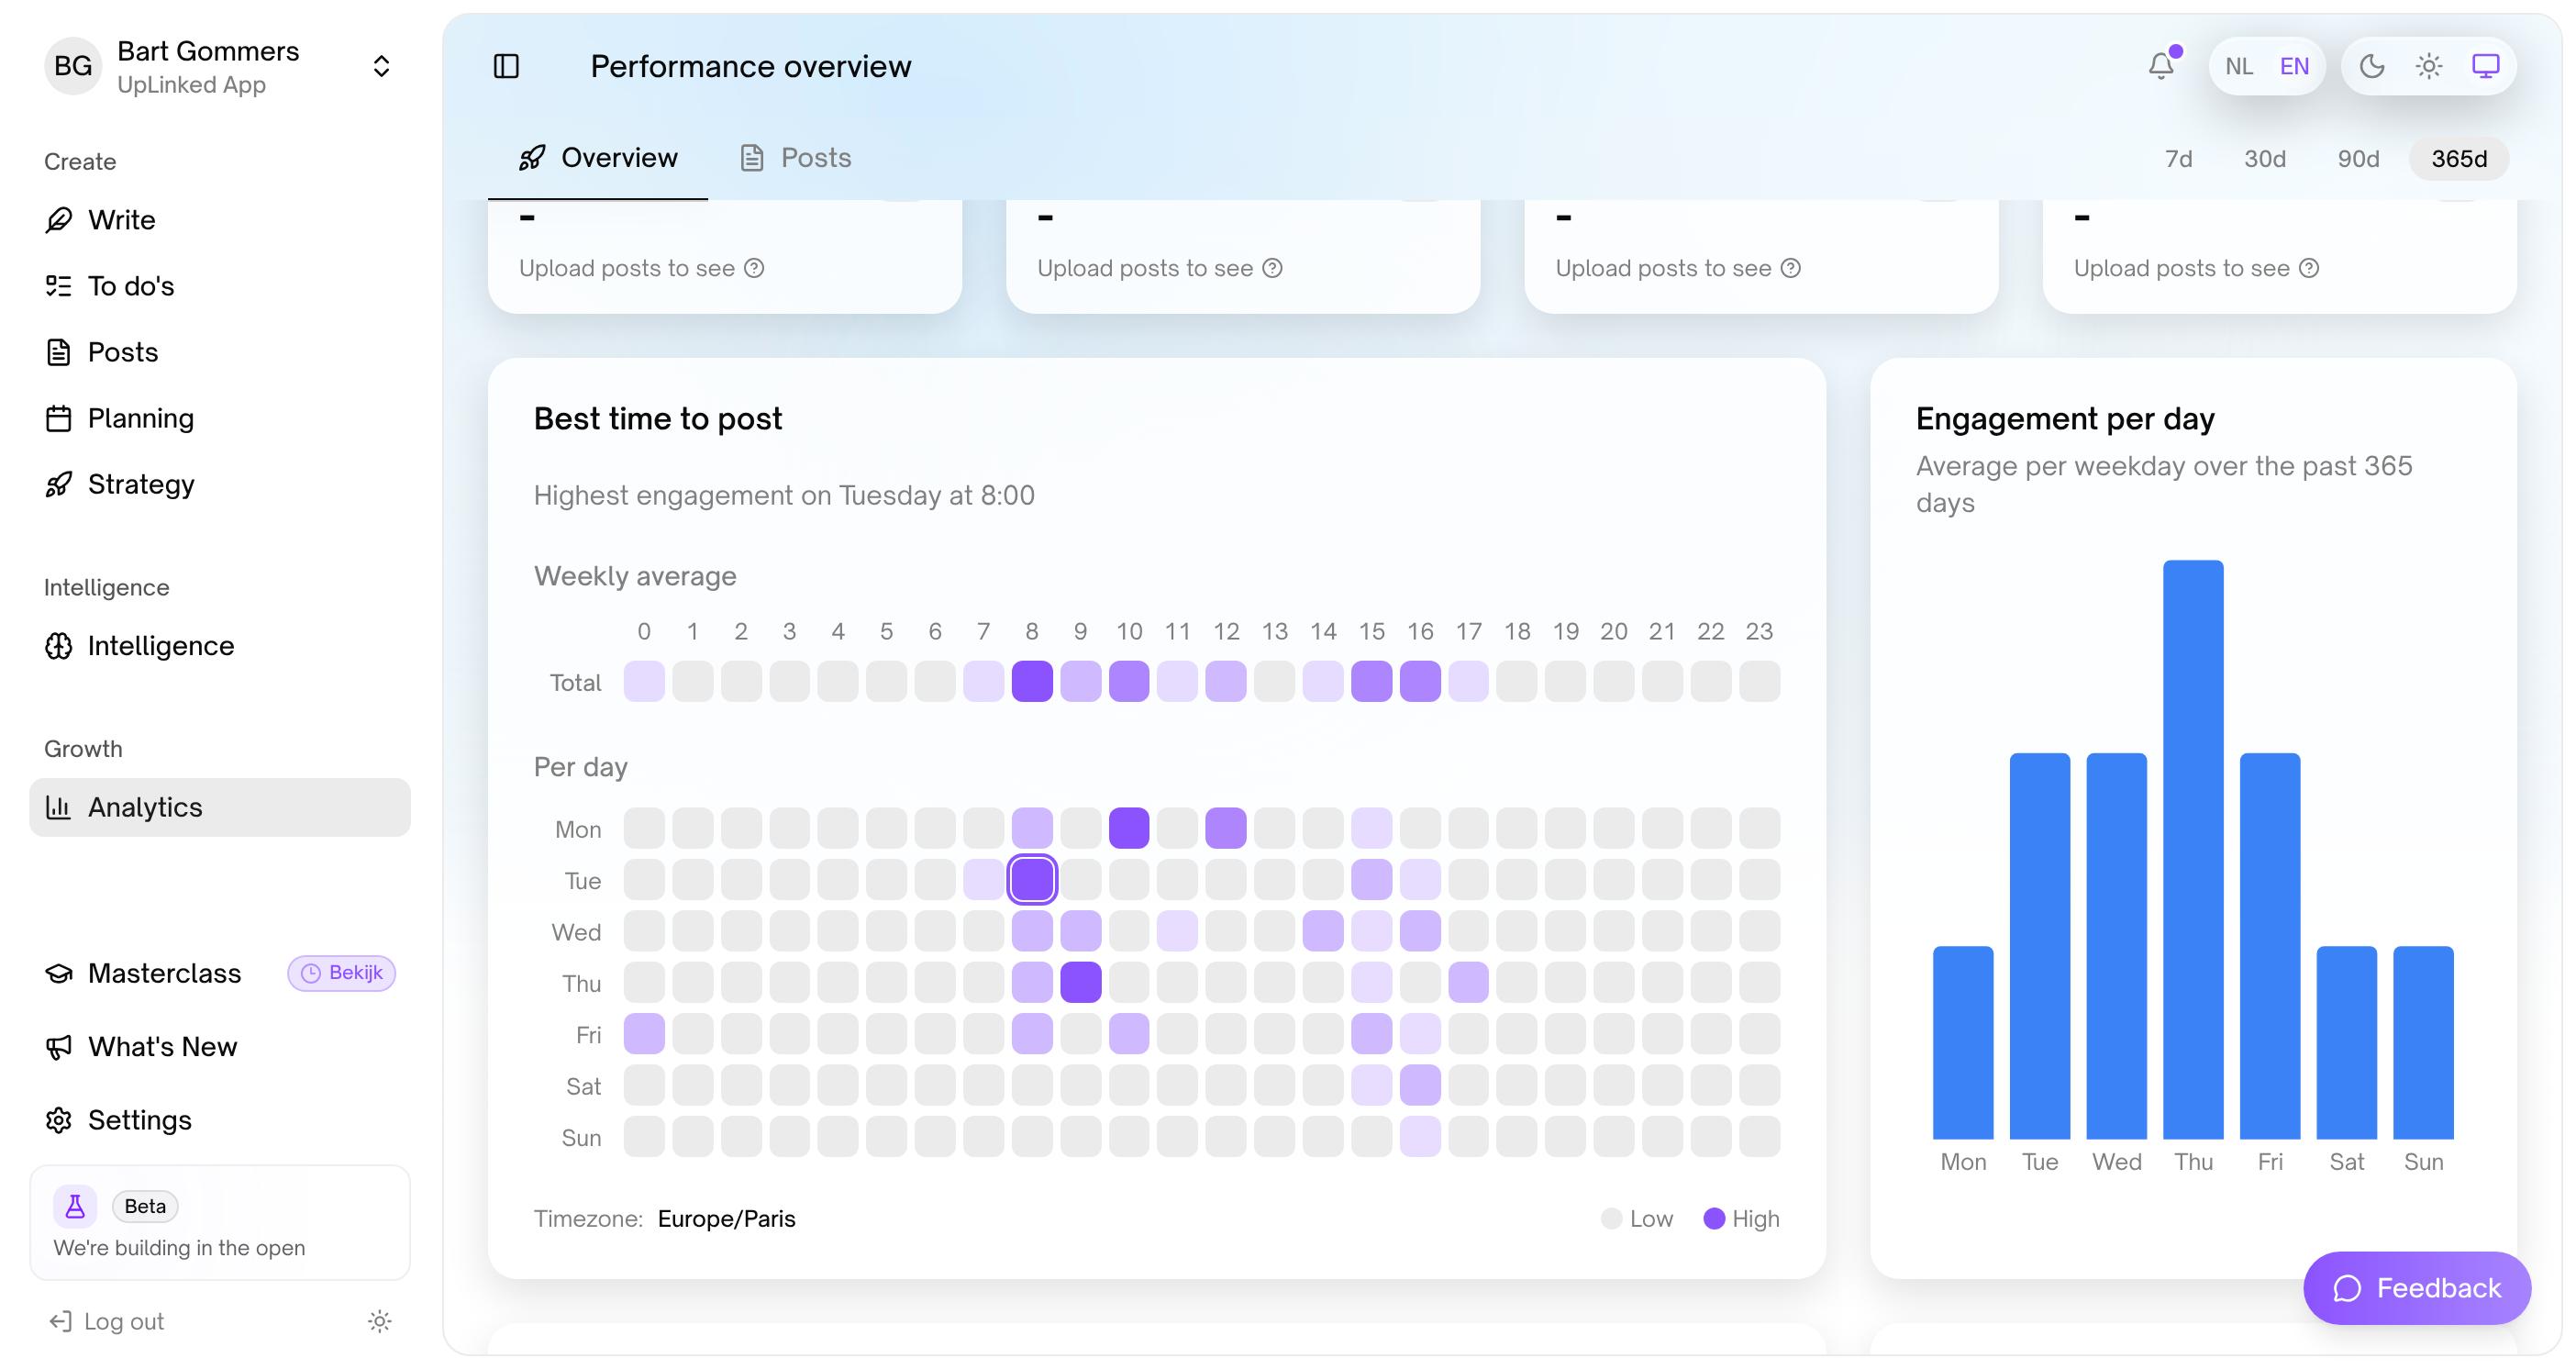Switch language to EN
Viewport: 2576px width, 1369px height.
pos(2294,66)
